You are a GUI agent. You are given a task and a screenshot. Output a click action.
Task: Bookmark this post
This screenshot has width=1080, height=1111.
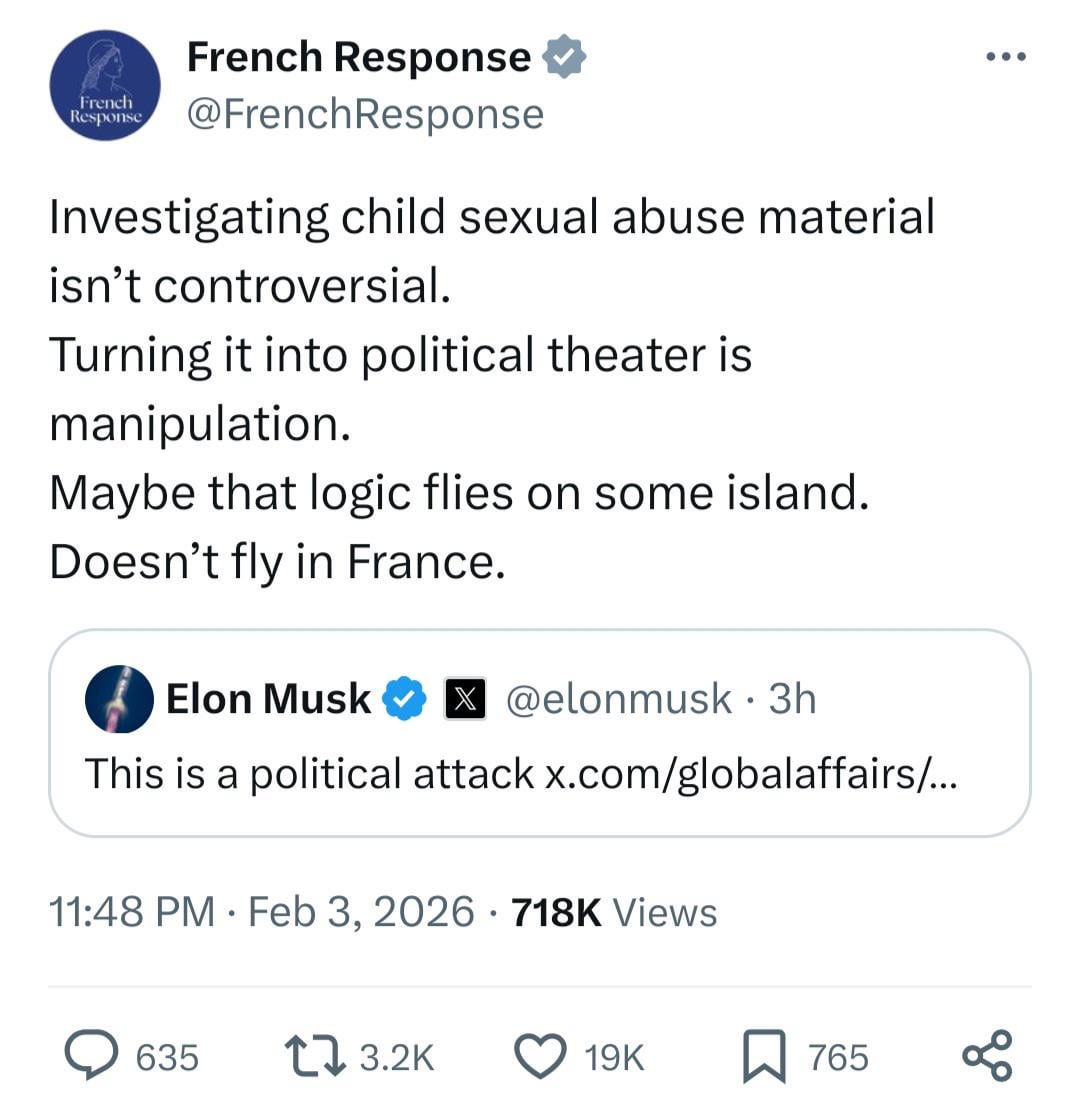click(x=763, y=1057)
